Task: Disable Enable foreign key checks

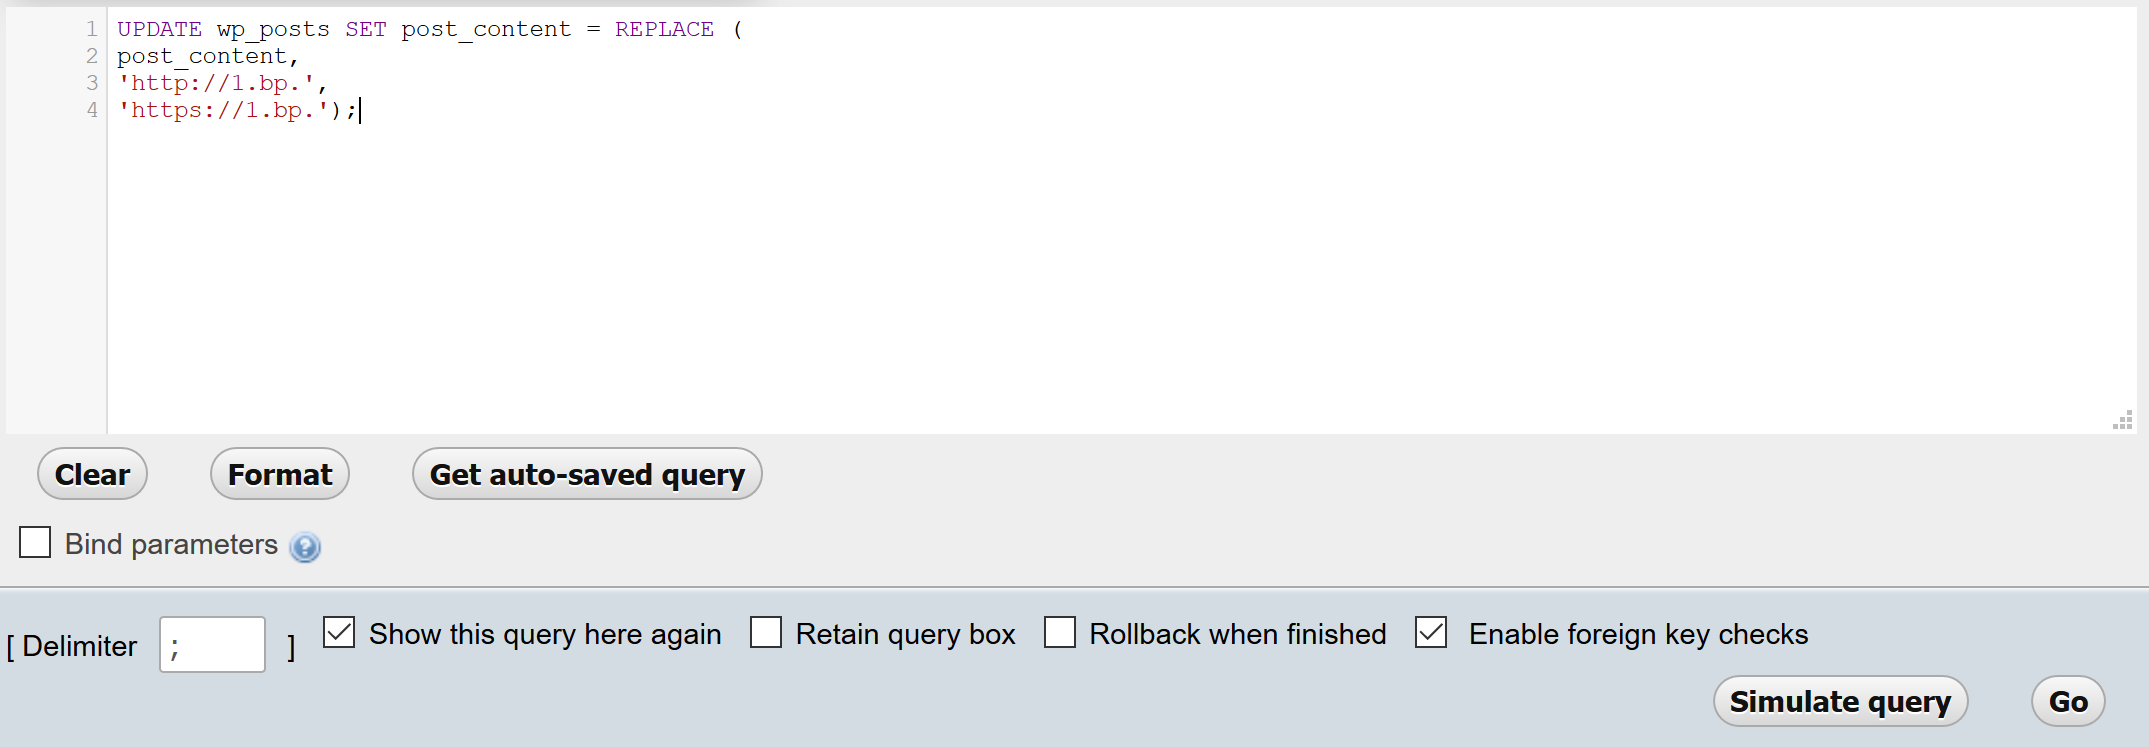Action: pos(1431,632)
